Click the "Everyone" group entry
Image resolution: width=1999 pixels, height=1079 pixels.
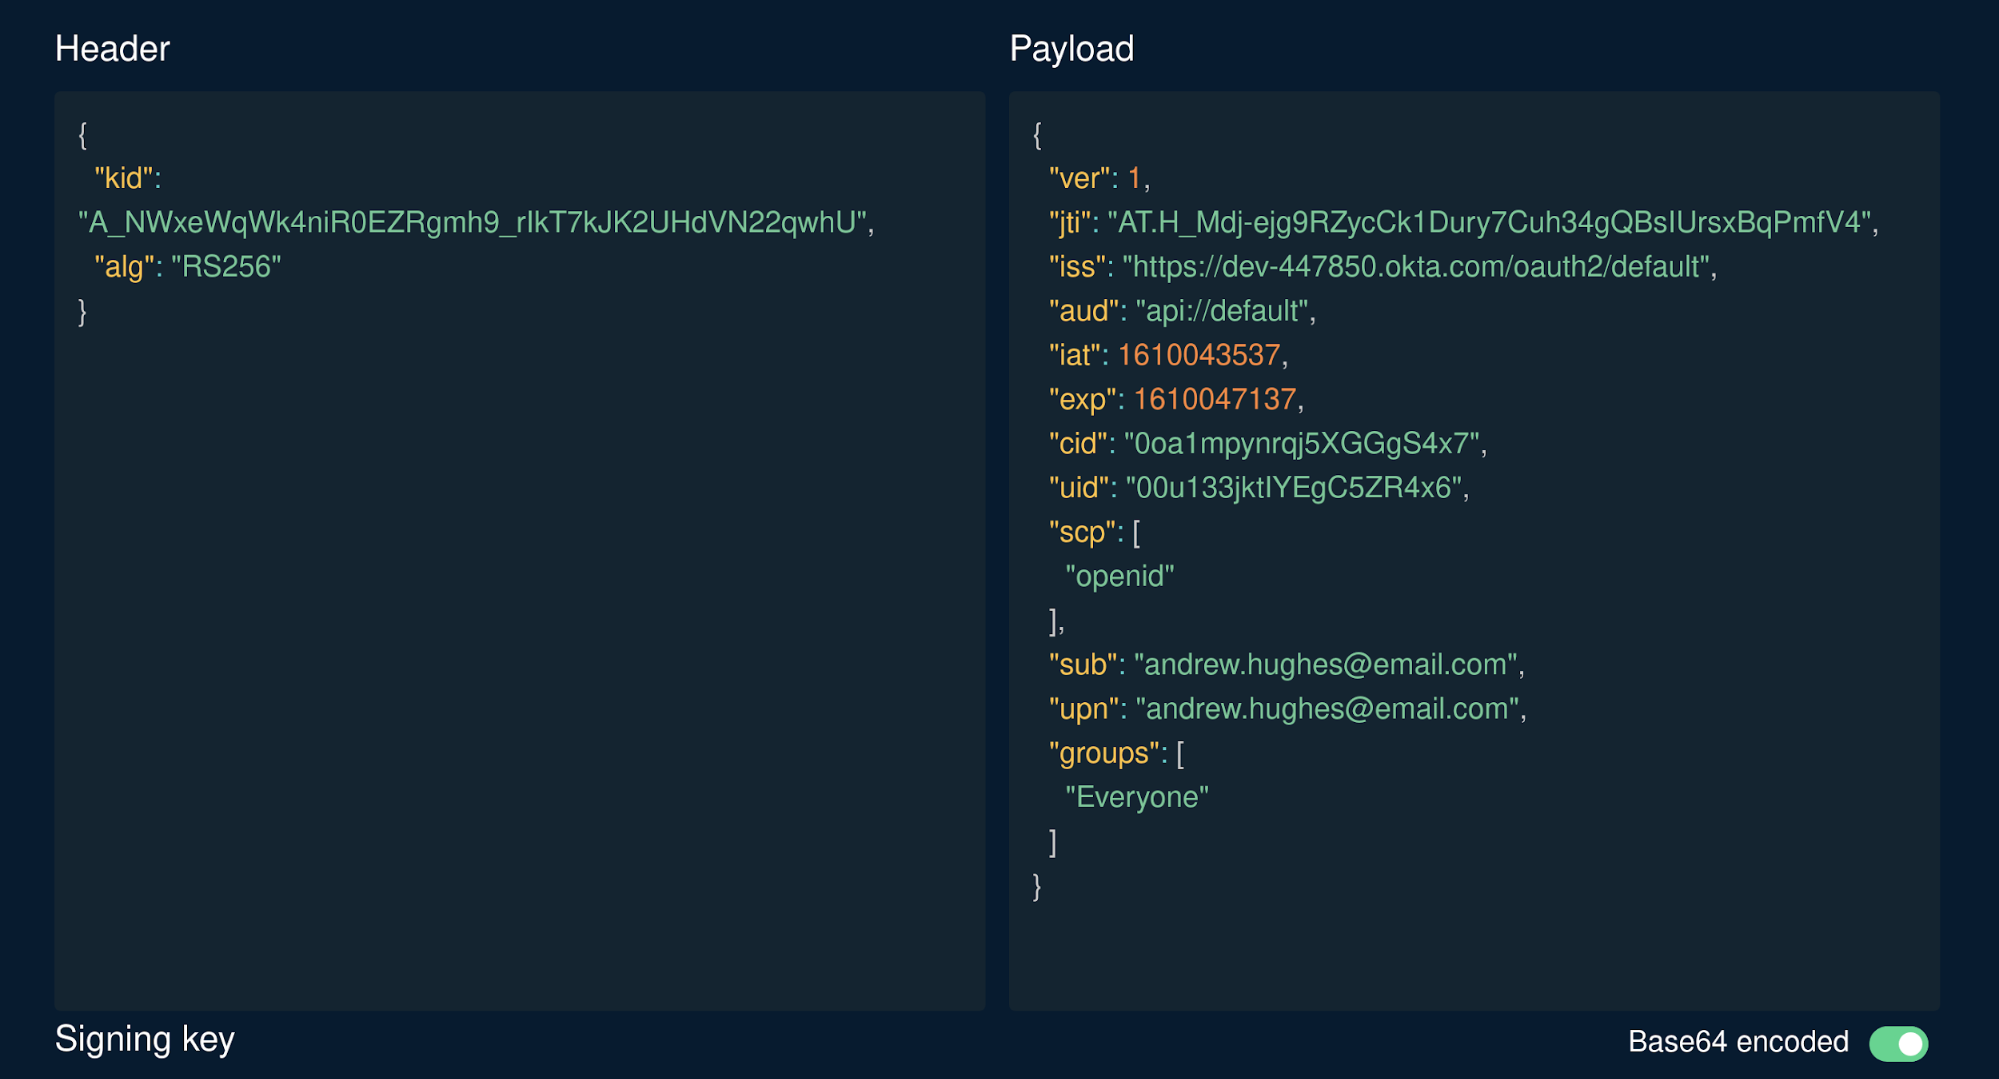(1136, 797)
